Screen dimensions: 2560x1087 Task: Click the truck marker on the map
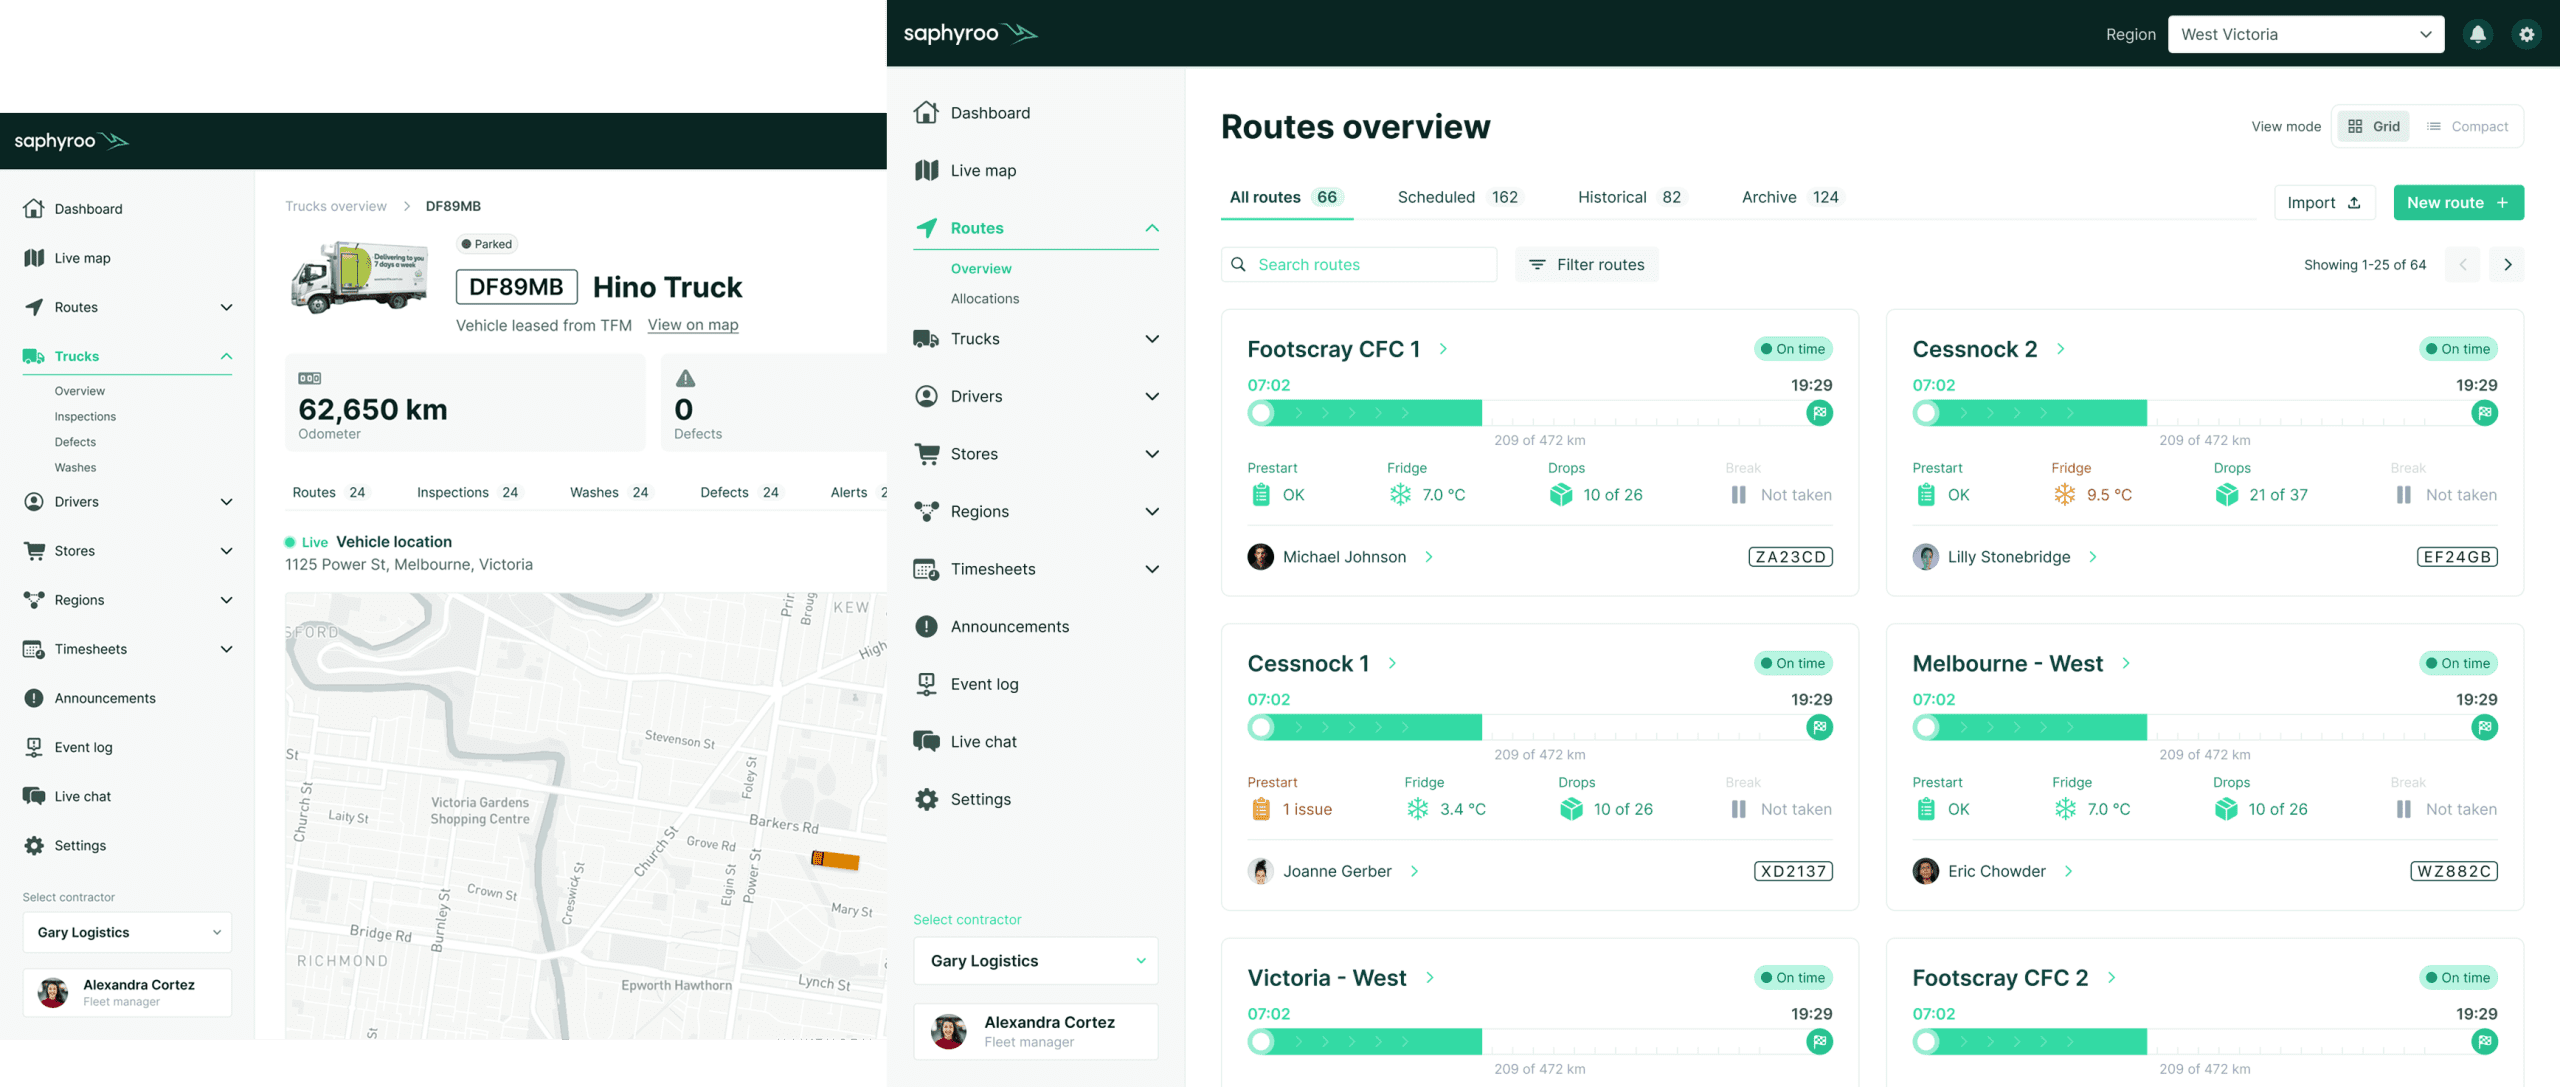point(835,859)
